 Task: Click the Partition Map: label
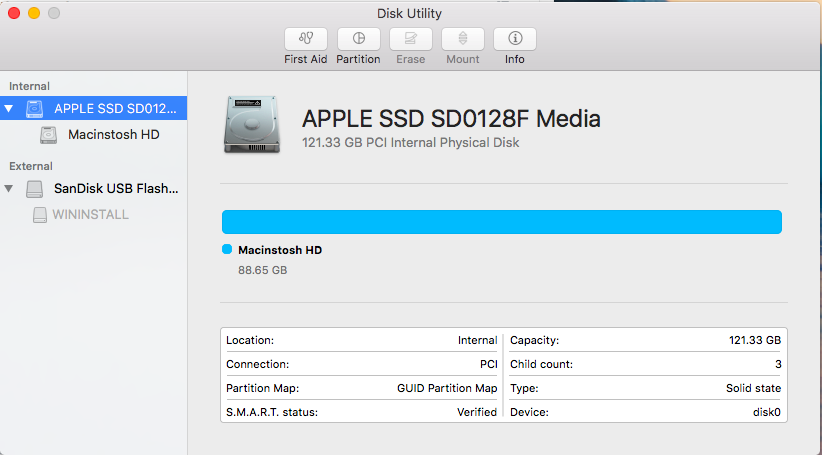[263, 388]
